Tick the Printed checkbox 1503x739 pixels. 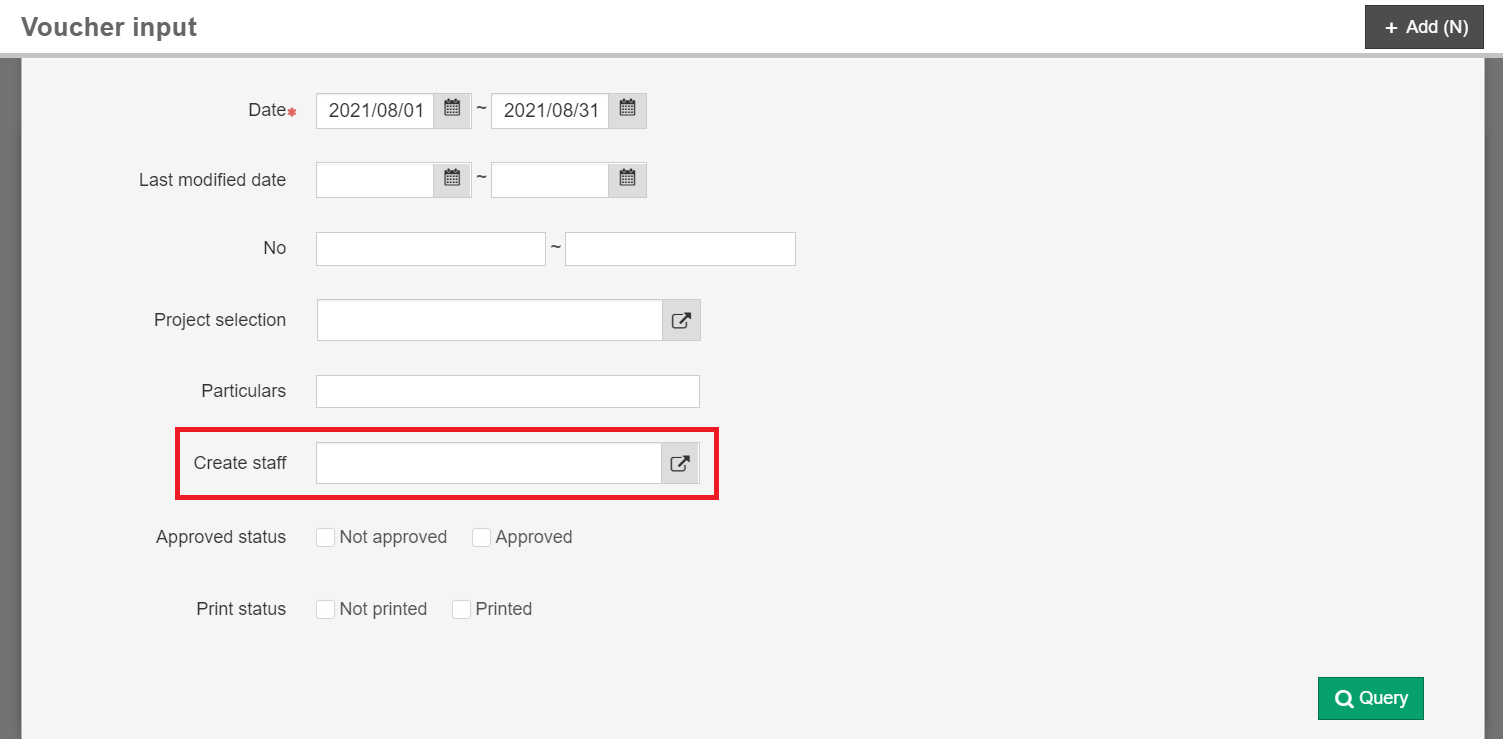461,610
